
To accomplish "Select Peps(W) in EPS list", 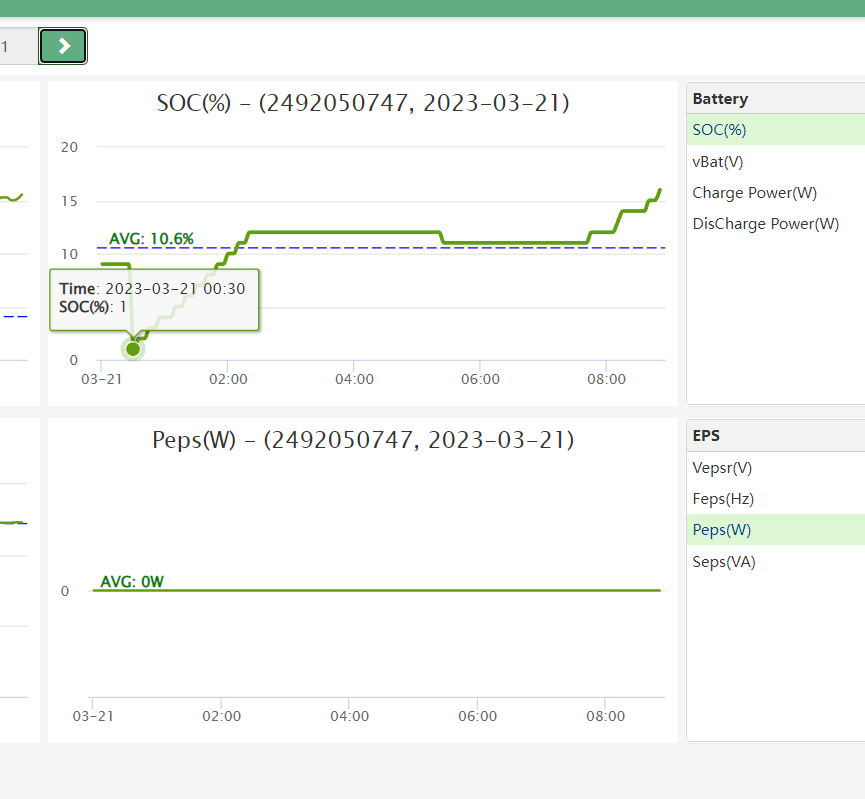I will pyautogui.click(x=776, y=530).
